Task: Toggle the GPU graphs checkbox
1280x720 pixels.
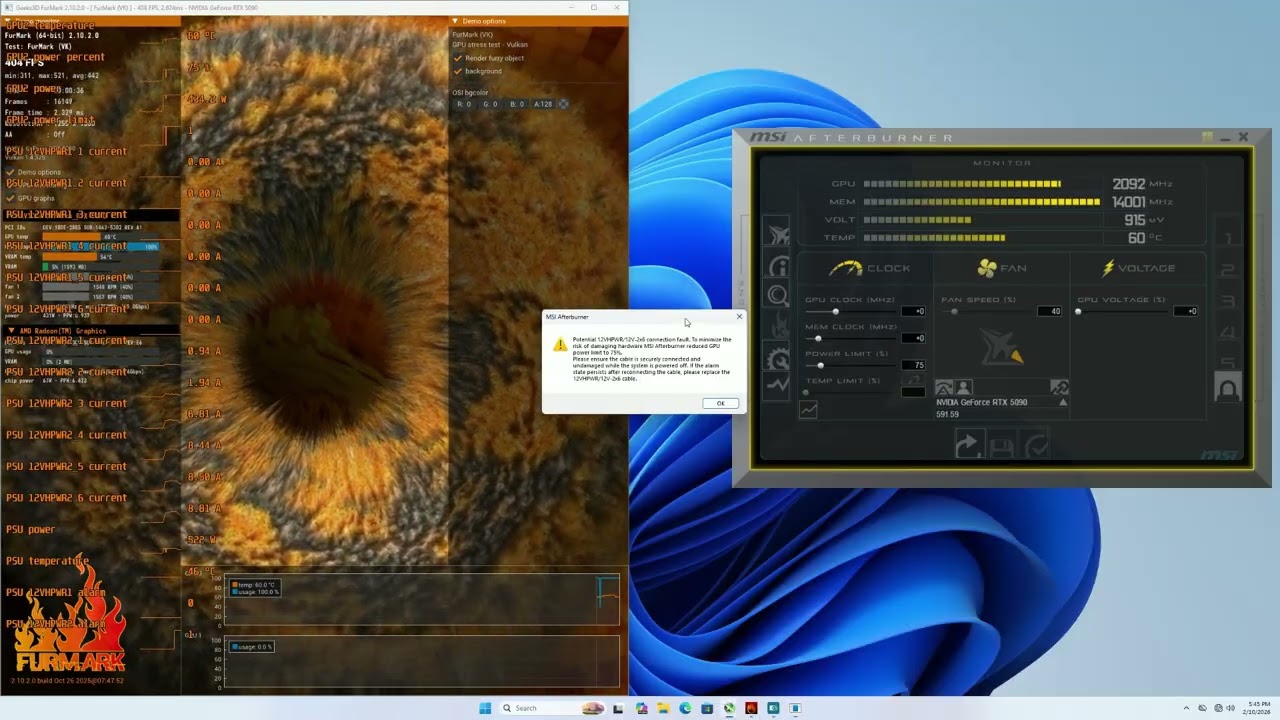Action: click(10, 198)
